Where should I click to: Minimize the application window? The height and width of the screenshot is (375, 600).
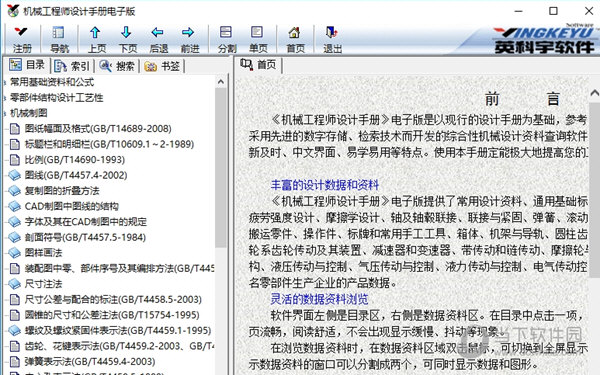tap(518, 11)
